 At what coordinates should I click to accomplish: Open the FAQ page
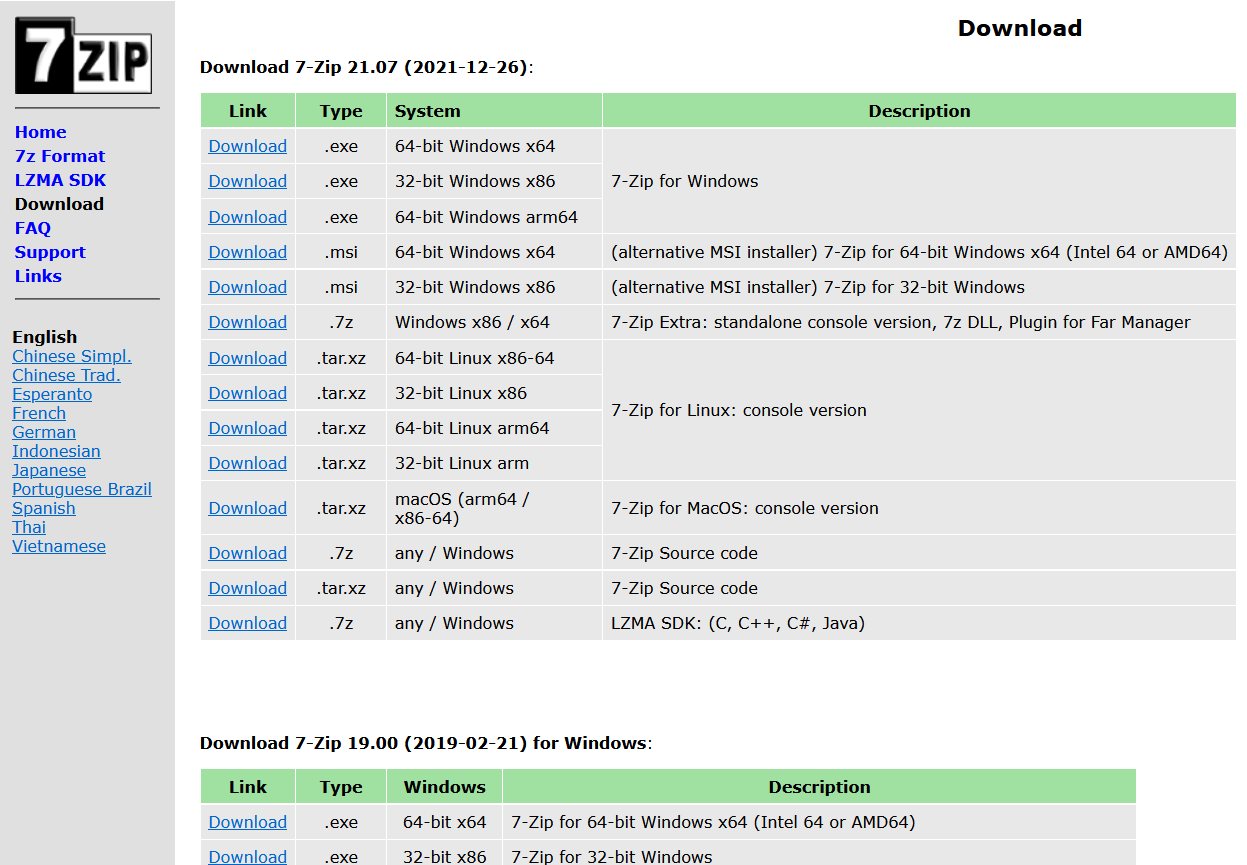tap(32, 228)
